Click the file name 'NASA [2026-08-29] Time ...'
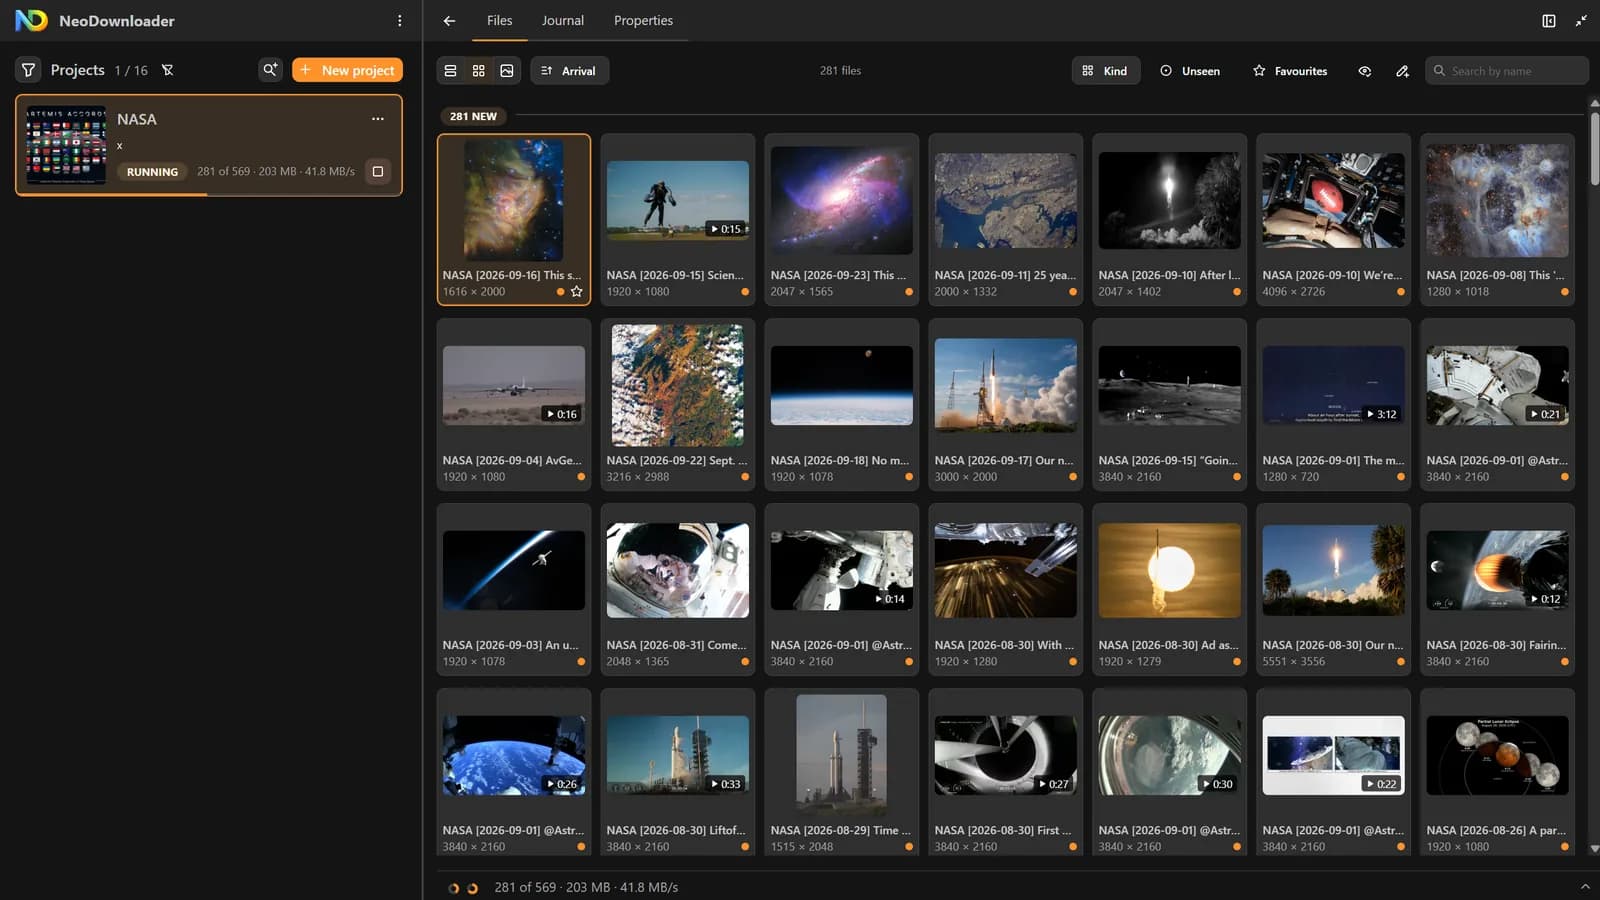The image size is (1600, 900). pos(841,830)
